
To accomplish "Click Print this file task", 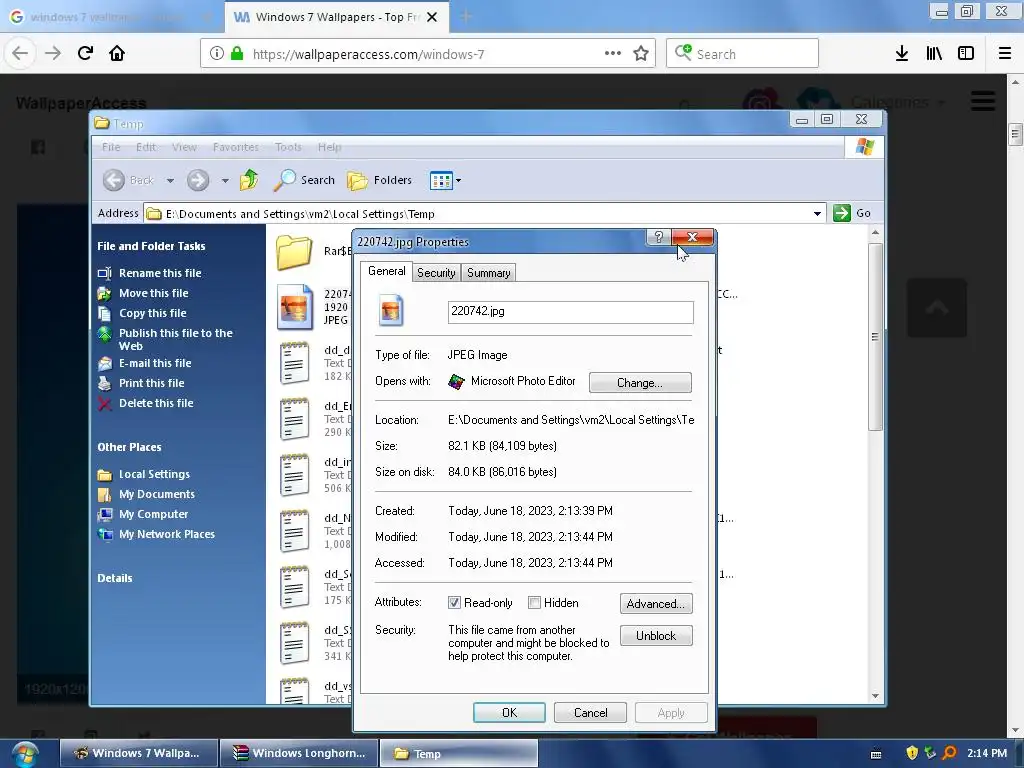I will 152,383.
